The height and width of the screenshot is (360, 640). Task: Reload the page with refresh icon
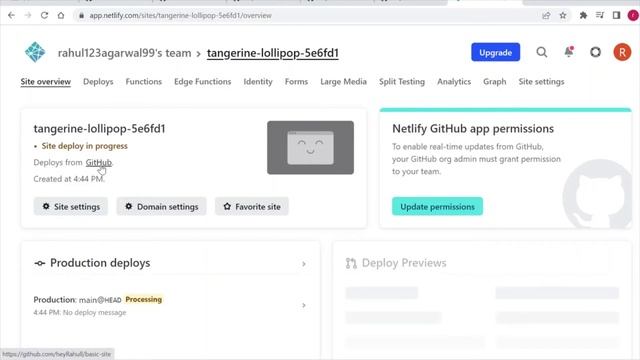pos(44,16)
